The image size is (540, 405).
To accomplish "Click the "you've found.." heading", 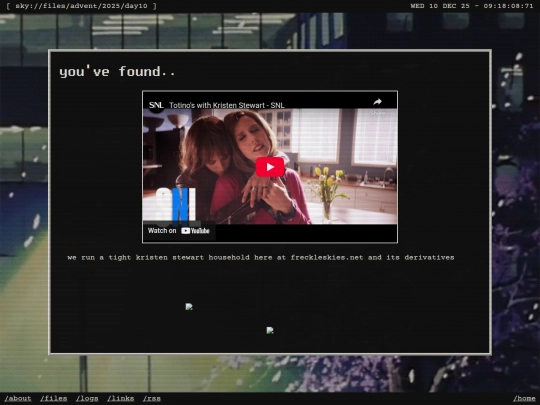I will [117, 72].
